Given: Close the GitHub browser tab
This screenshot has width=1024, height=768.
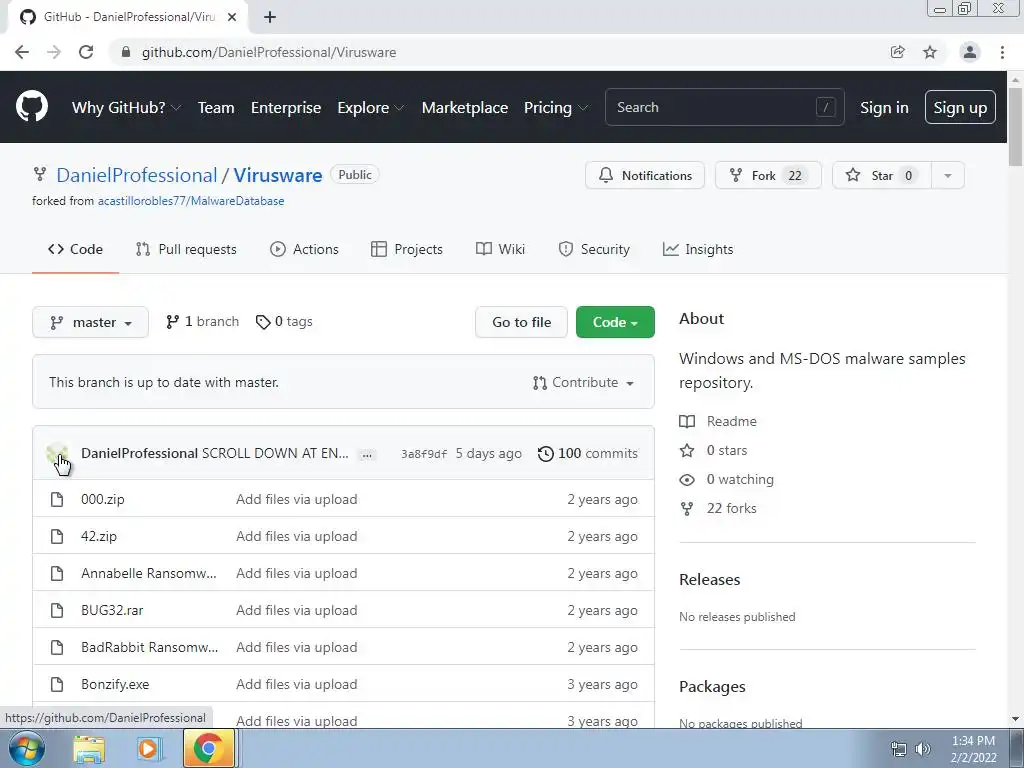Looking at the screenshot, I should point(232,17).
